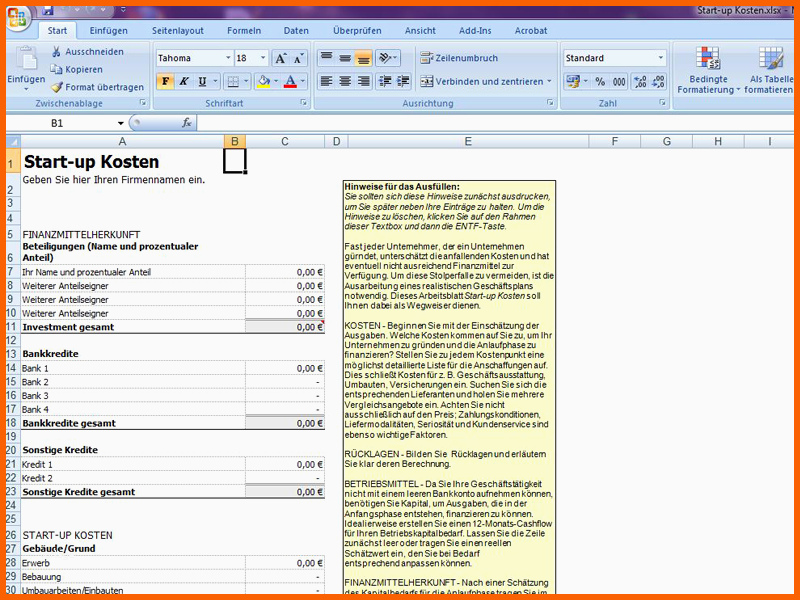
Task: Expand fill color dropdown arrow
Action: pos(276,81)
